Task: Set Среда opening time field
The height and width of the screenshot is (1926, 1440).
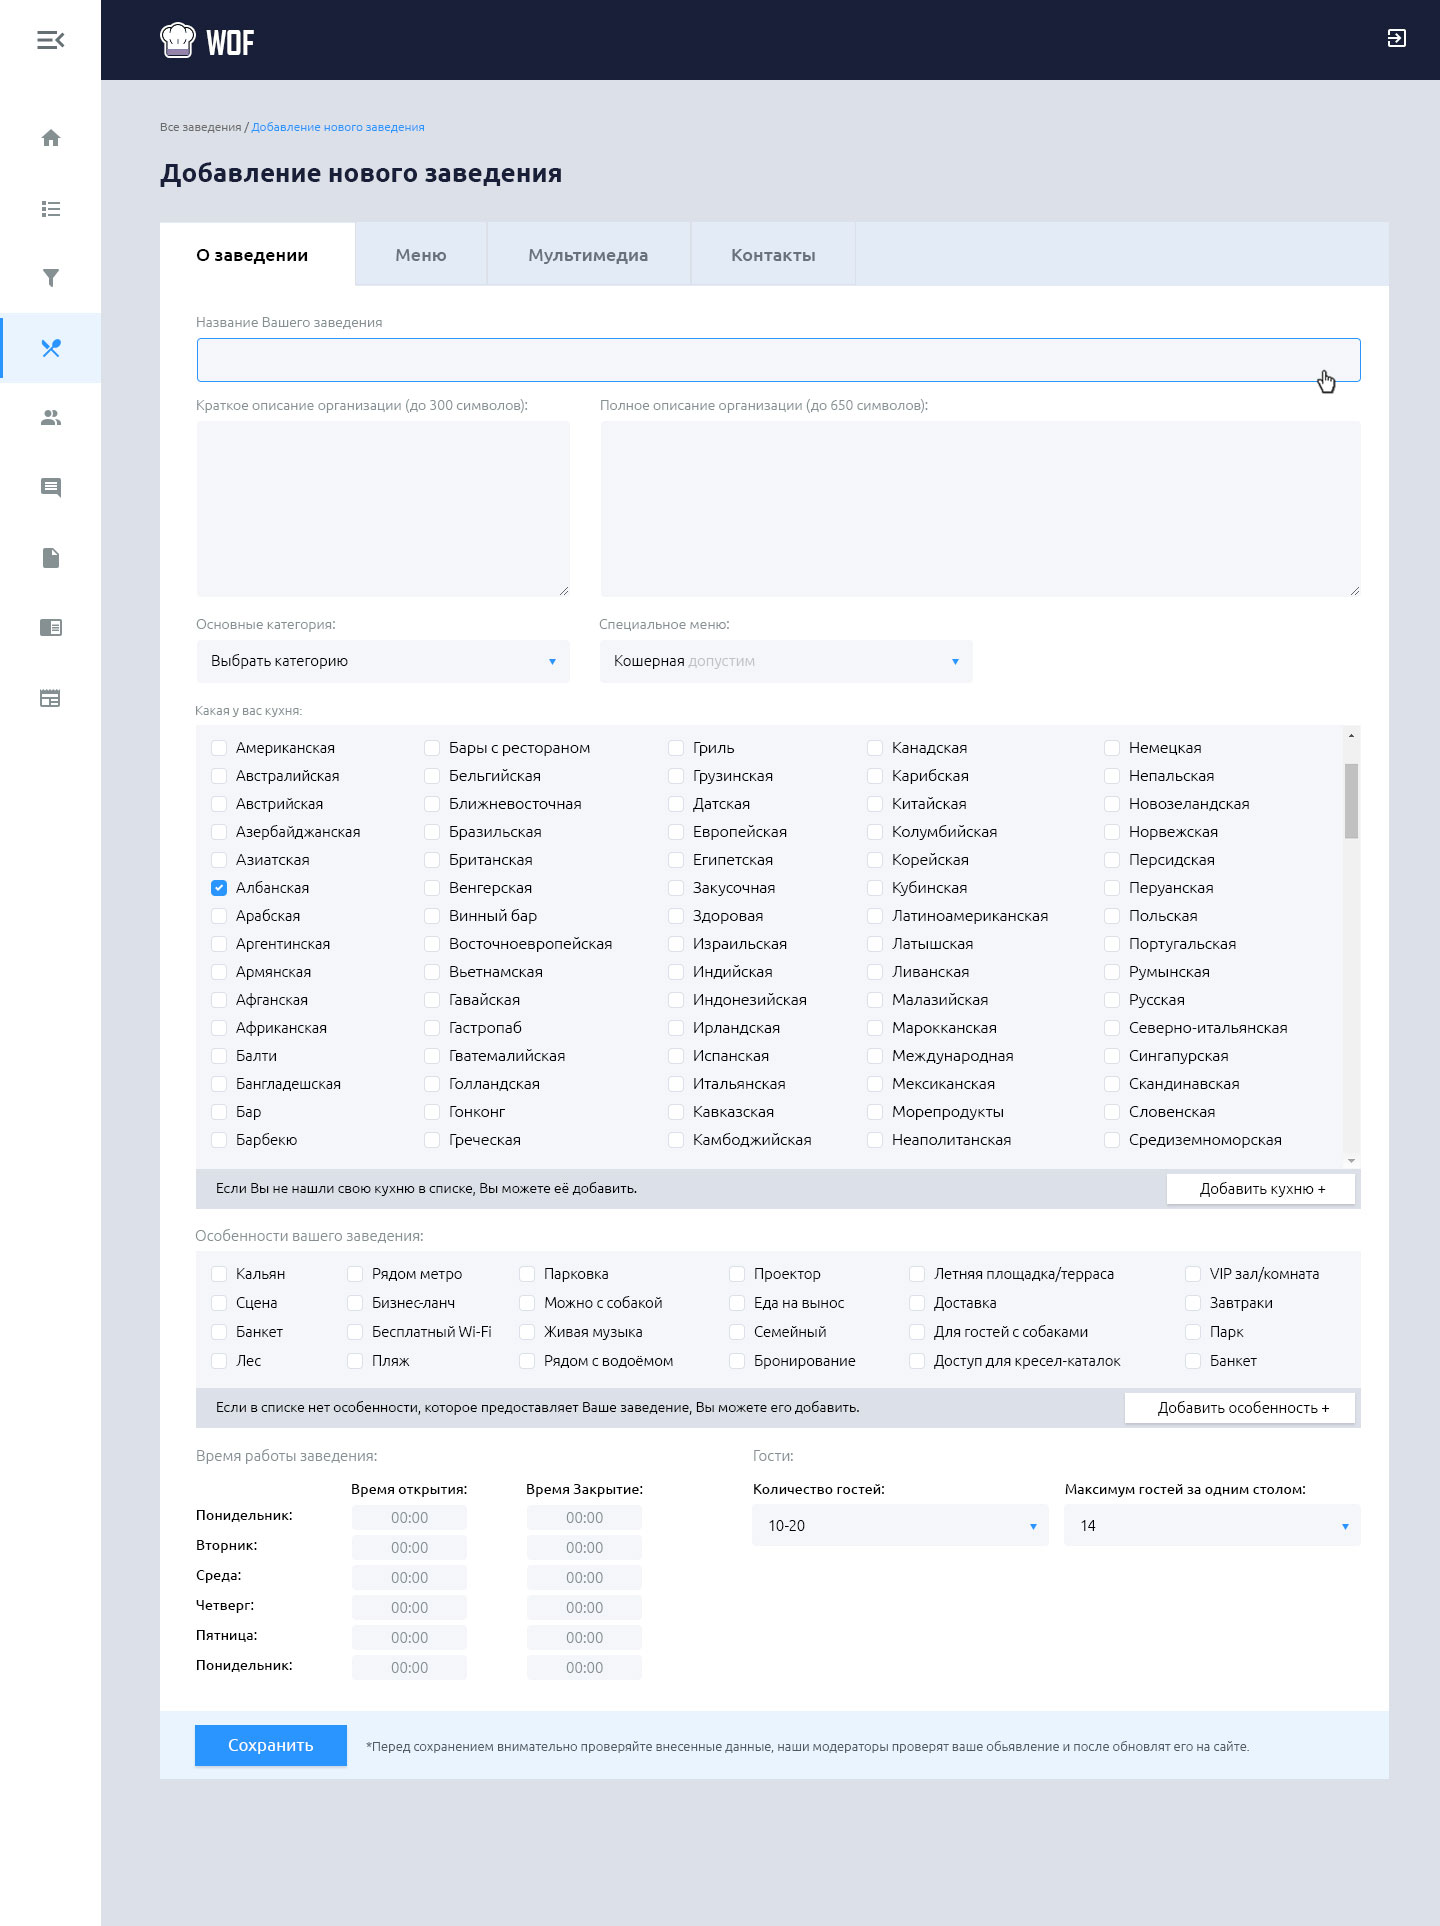Action: [x=409, y=1578]
